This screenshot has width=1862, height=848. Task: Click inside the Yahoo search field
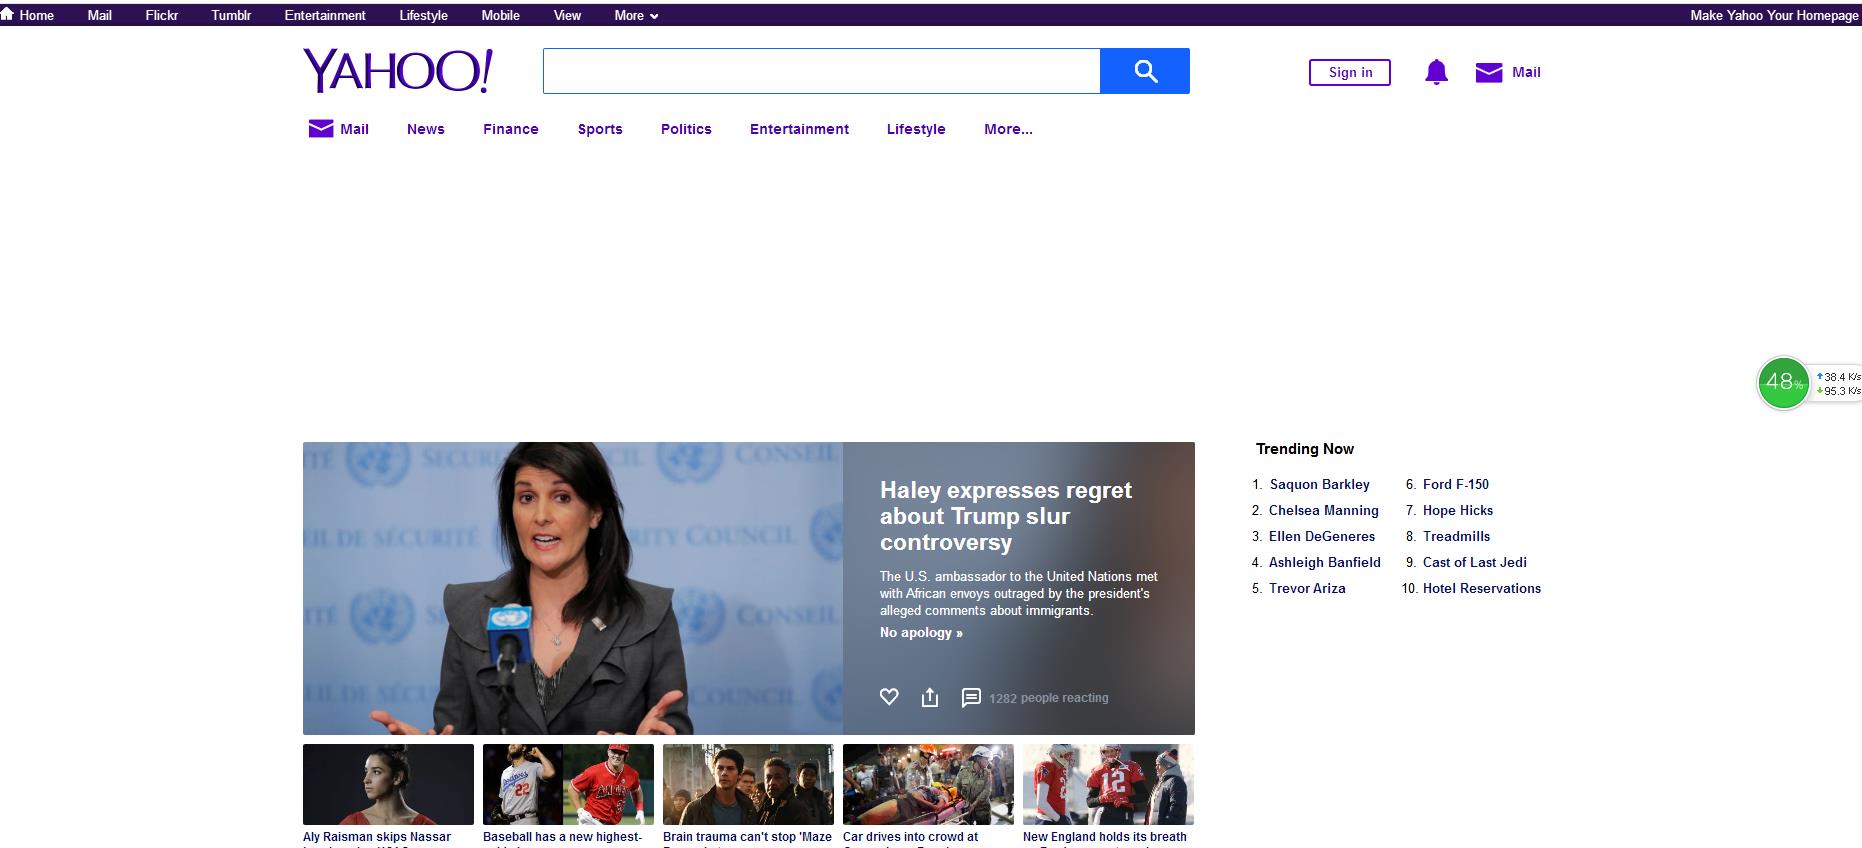pyautogui.click(x=821, y=71)
